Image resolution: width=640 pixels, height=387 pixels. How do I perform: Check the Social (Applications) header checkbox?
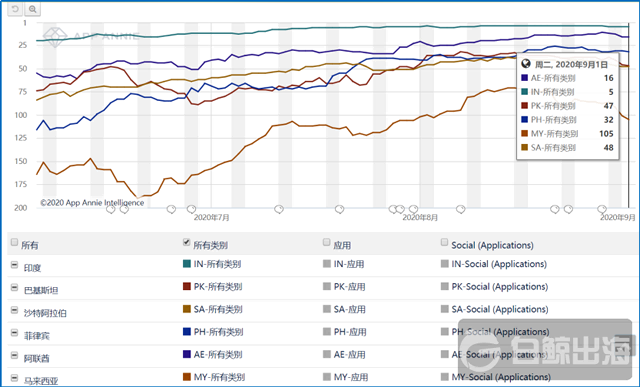[444, 242]
